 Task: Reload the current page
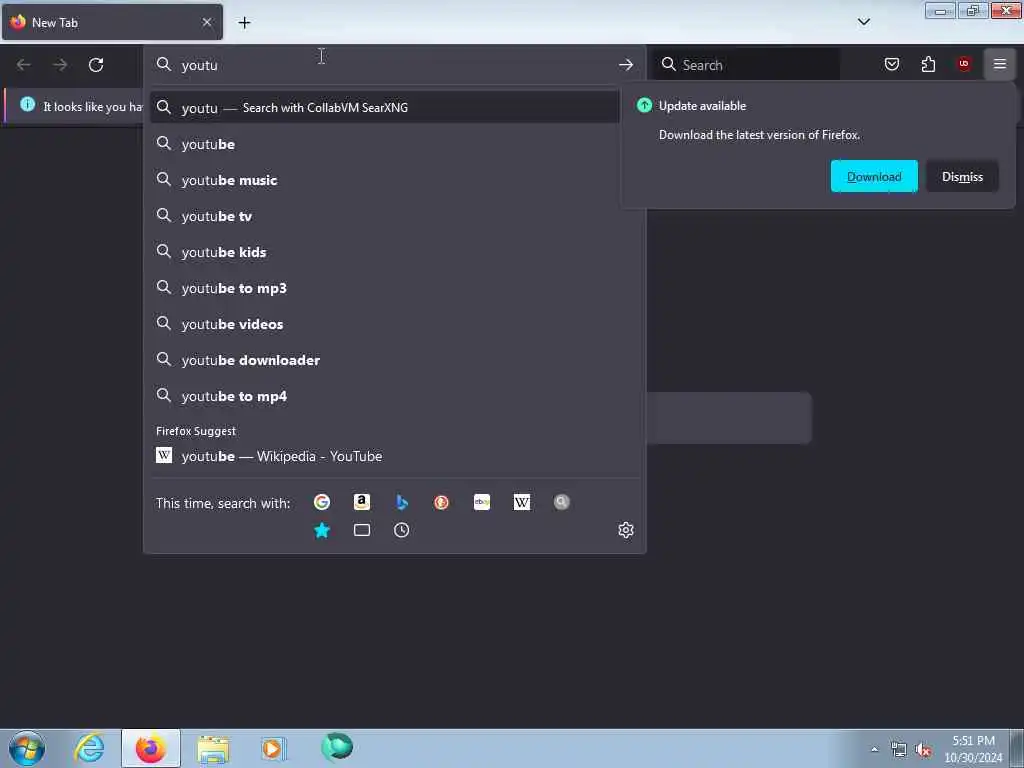click(96, 65)
